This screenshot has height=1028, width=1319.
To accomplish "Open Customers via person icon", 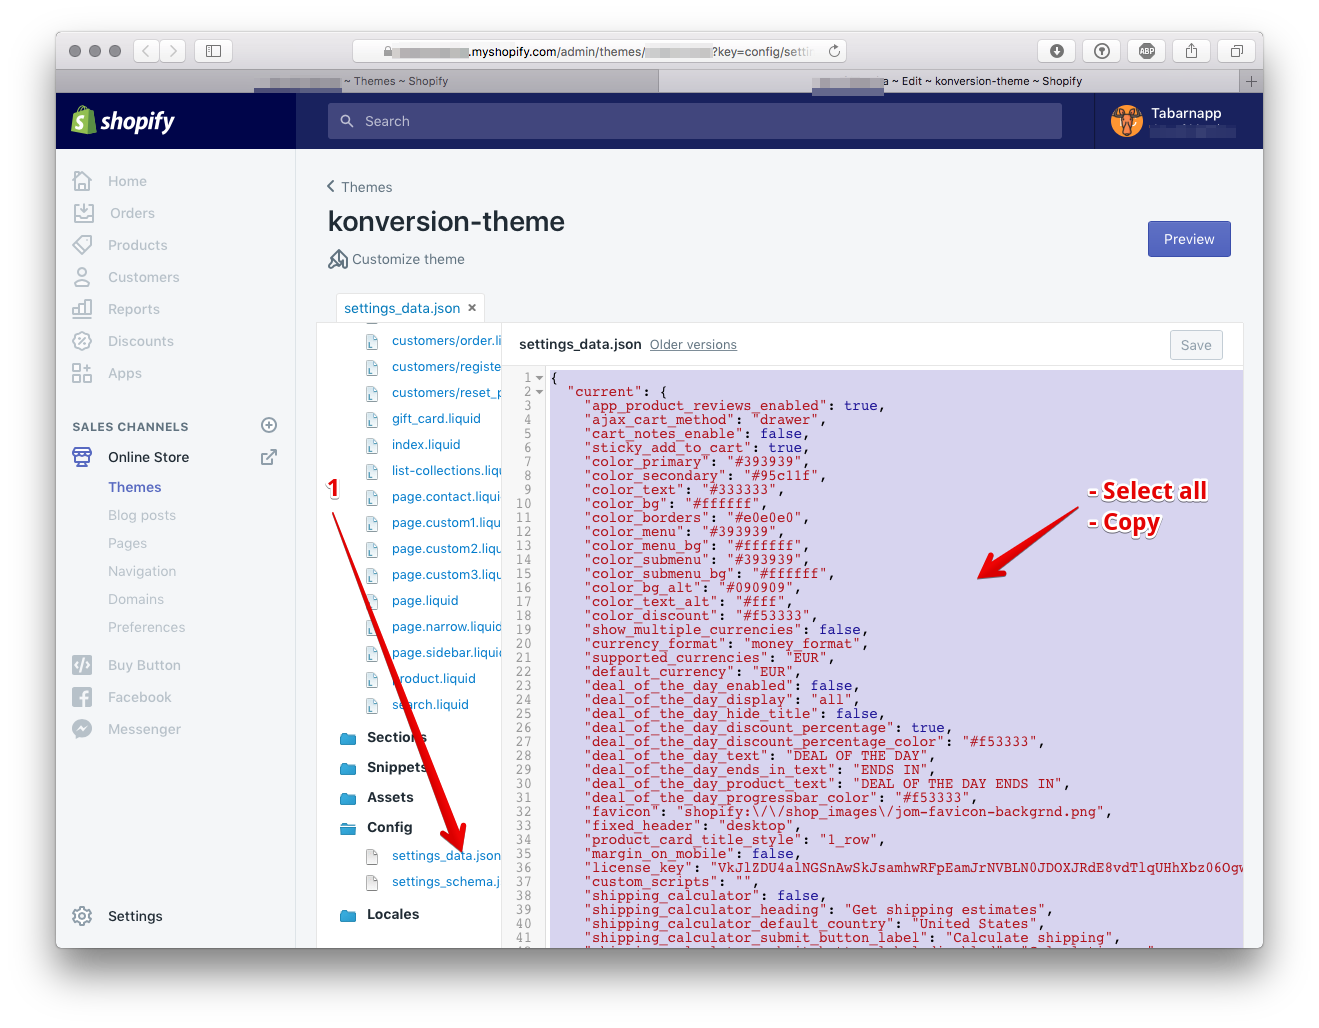I will (82, 277).
